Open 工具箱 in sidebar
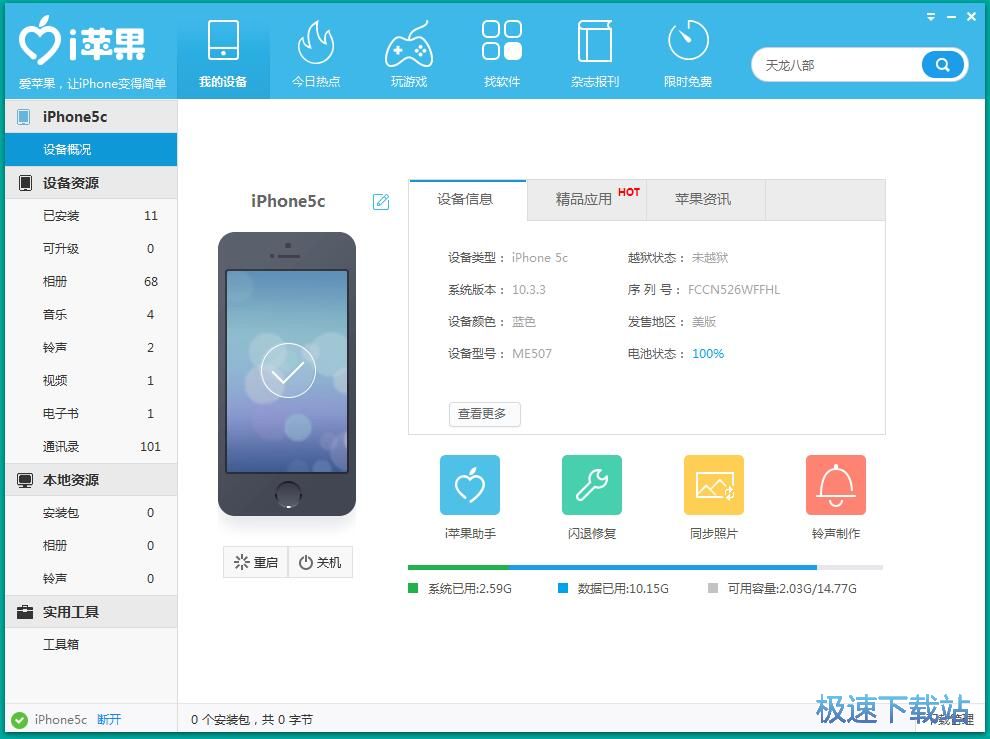 click(91, 645)
